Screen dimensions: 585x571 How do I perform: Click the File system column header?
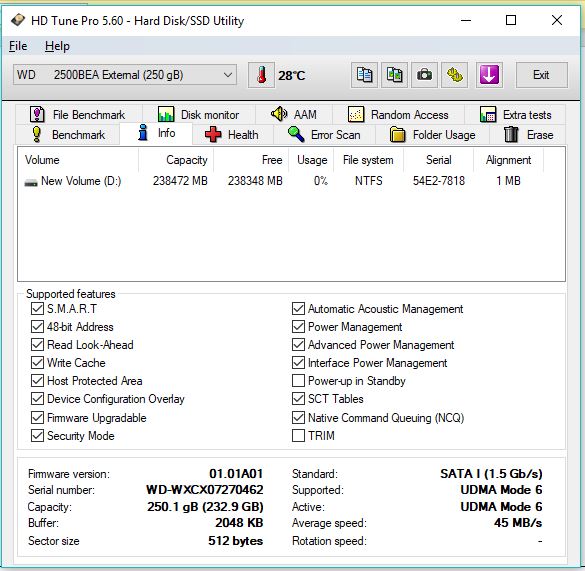[368, 160]
